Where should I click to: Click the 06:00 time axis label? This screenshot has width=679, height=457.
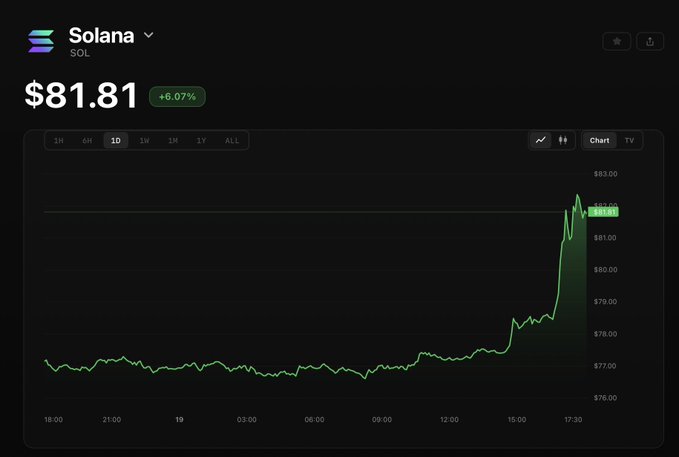coord(314,420)
